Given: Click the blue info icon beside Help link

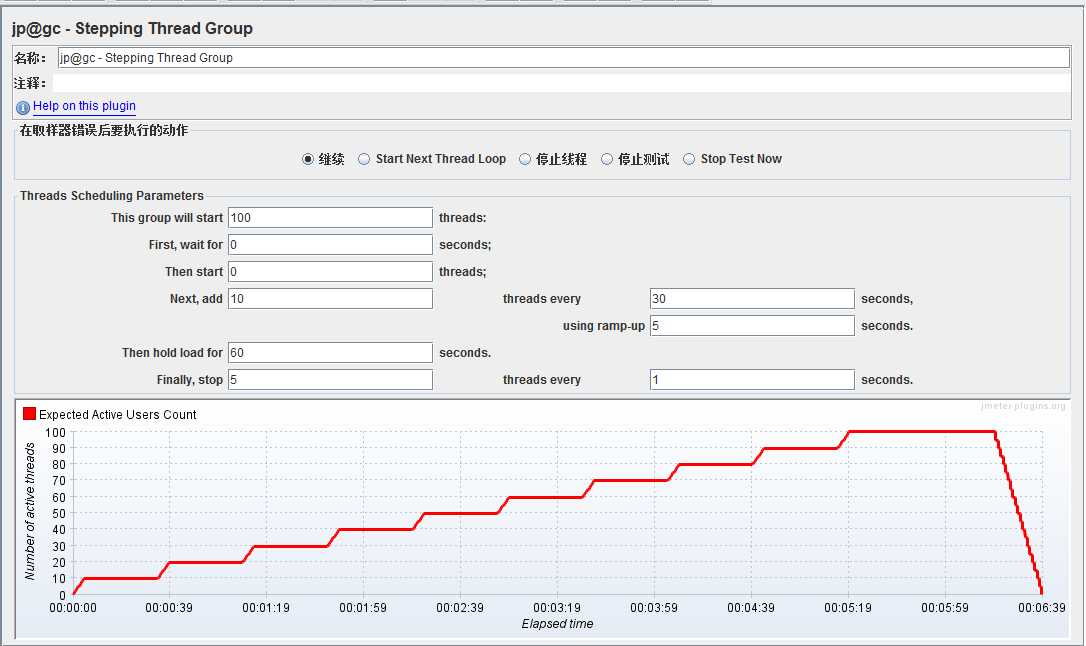Looking at the screenshot, I should [23, 107].
